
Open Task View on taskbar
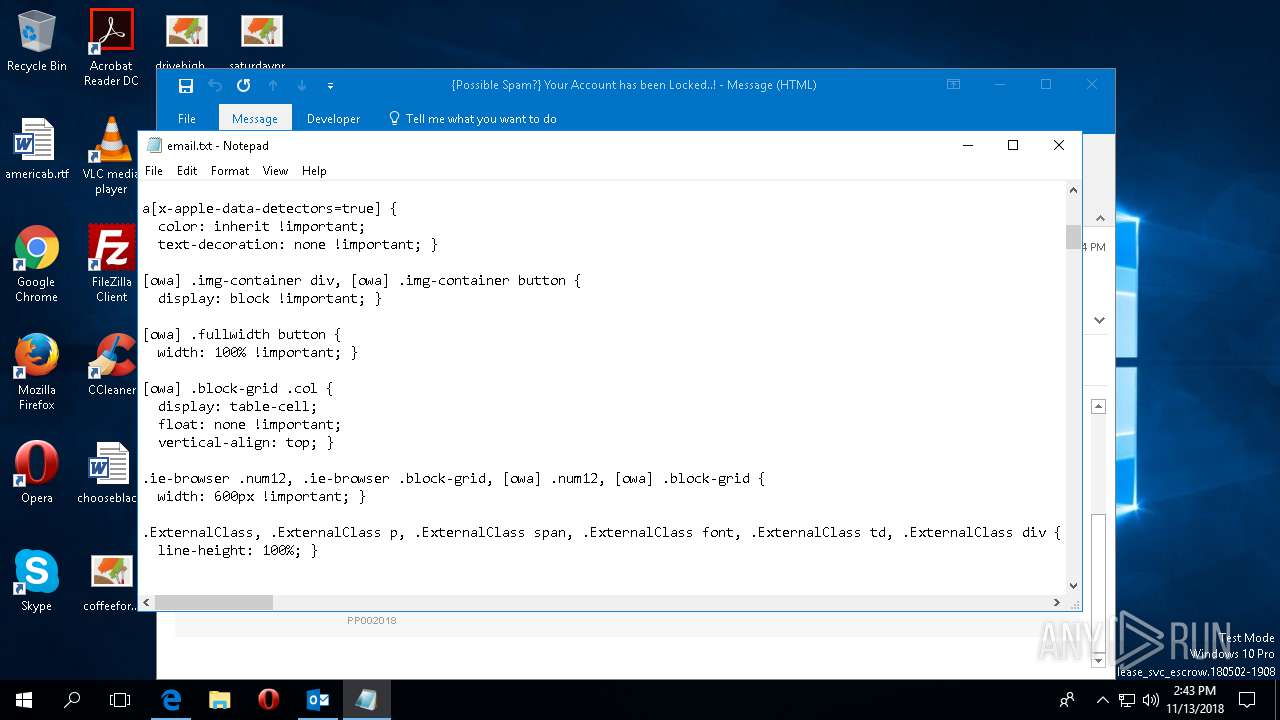120,700
